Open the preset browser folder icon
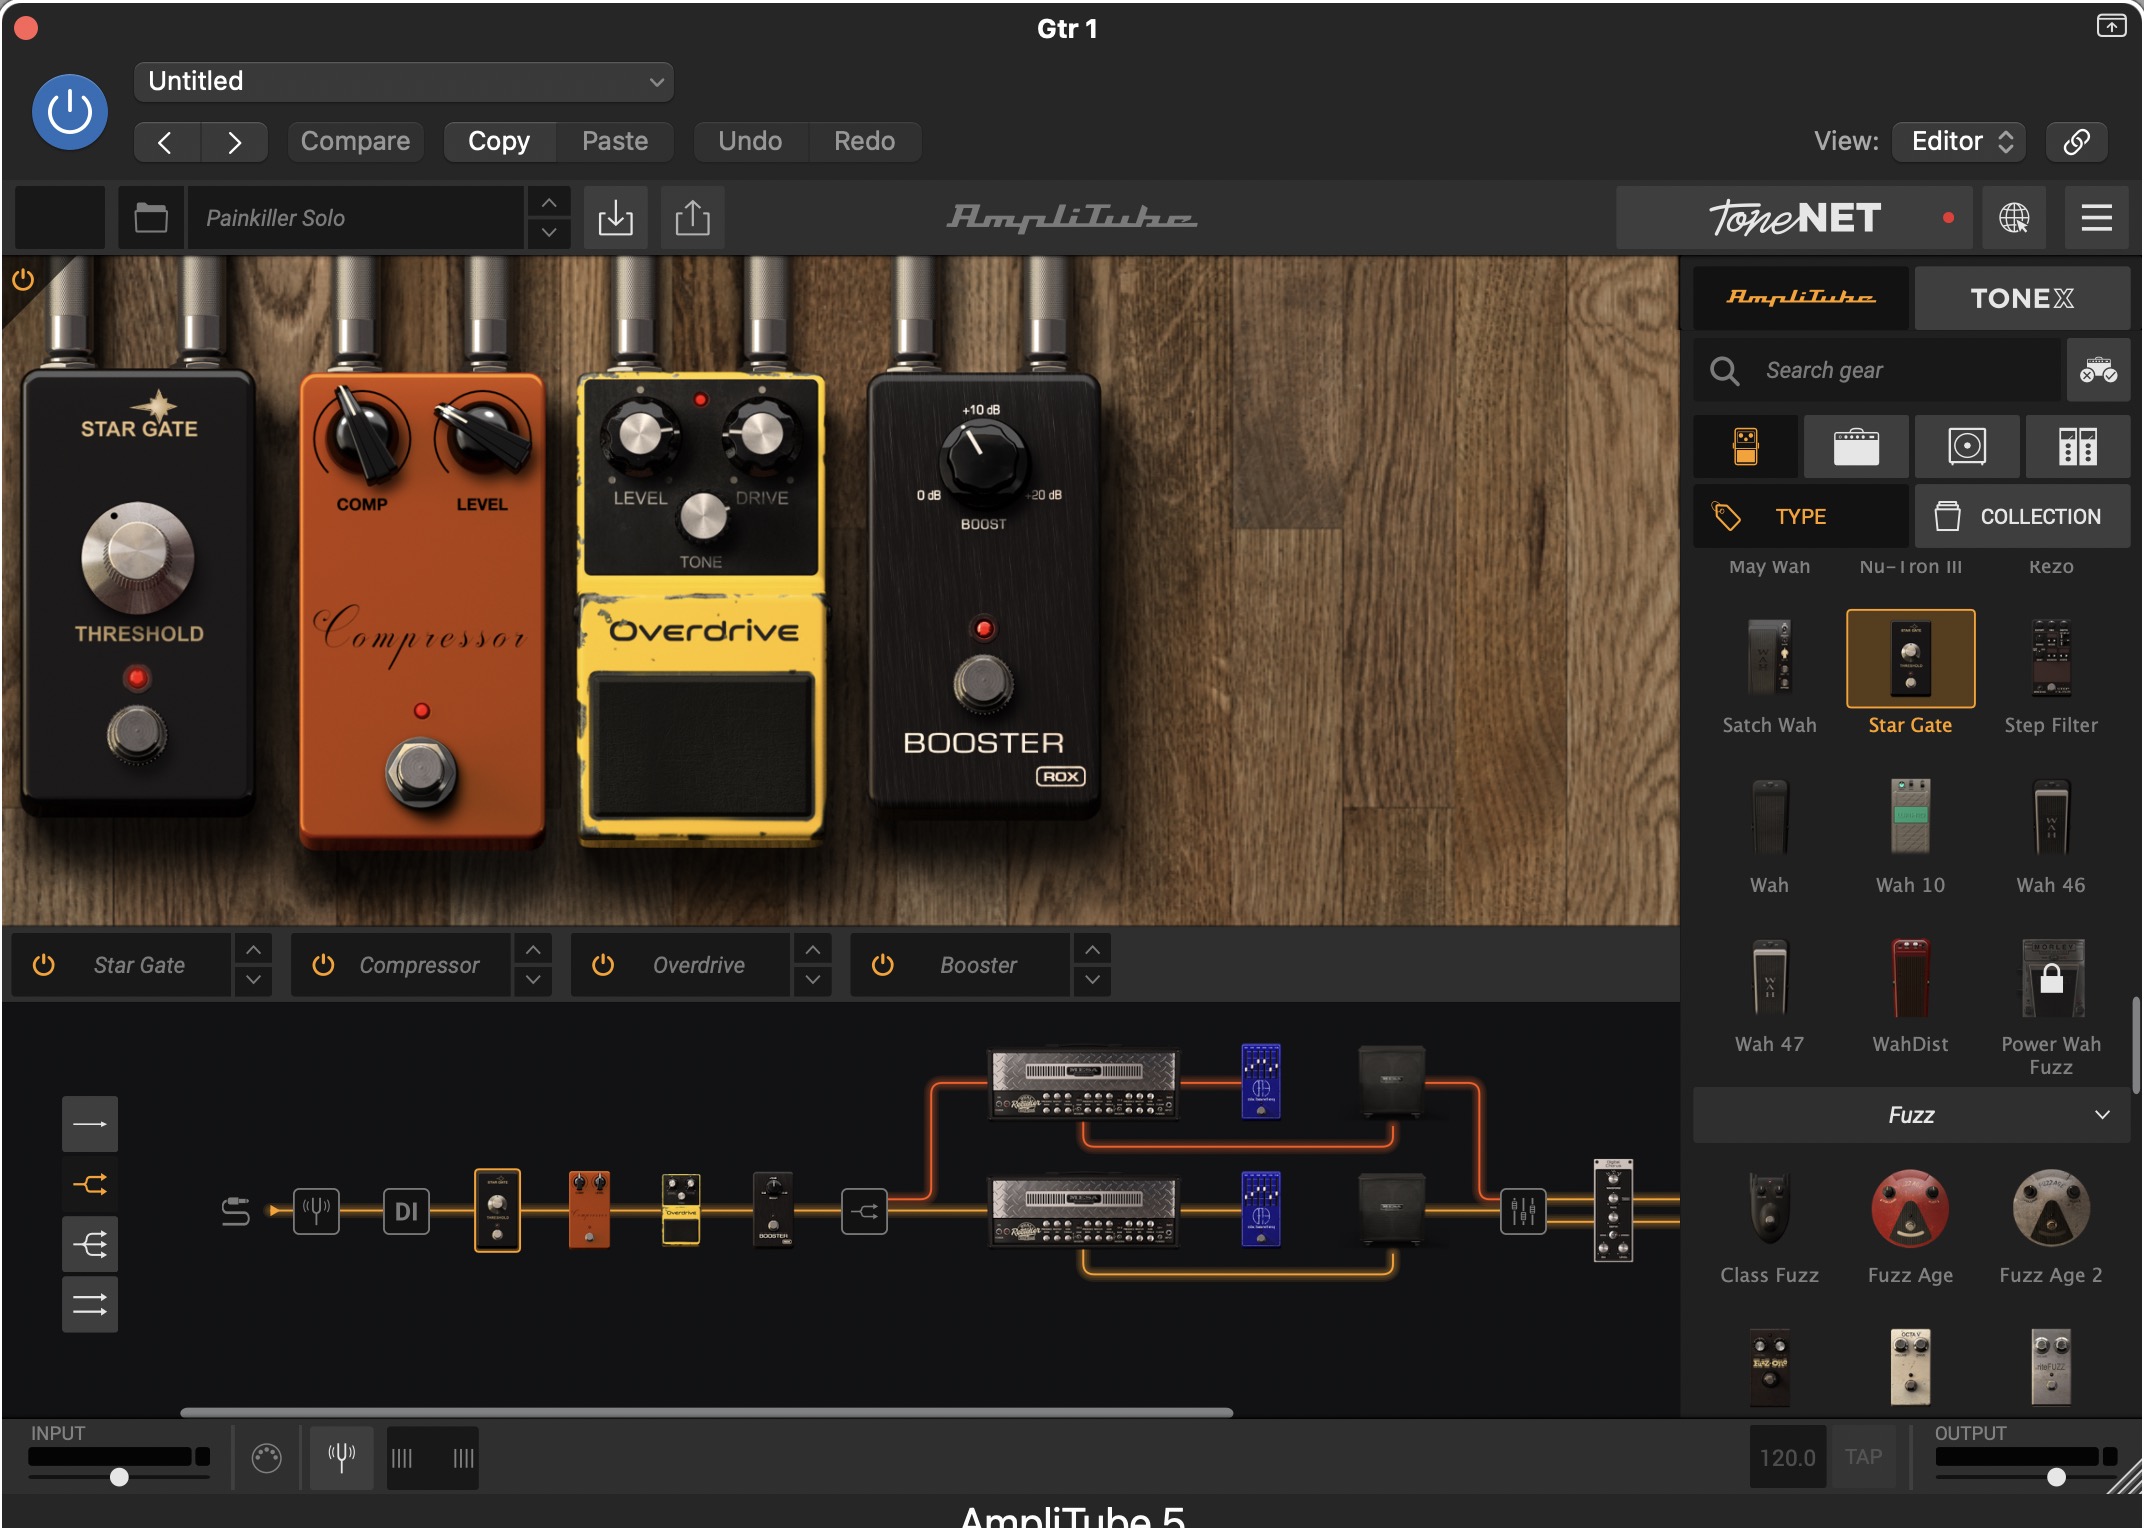2144x1528 pixels. tap(151, 217)
